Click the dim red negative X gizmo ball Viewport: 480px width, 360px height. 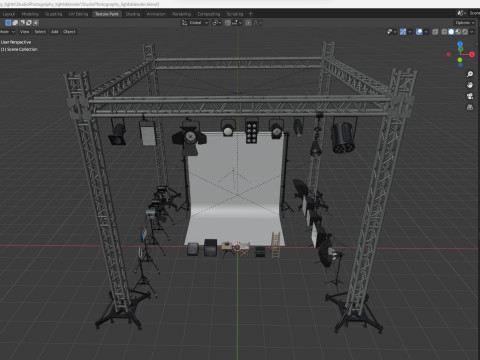tap(449, 54)
